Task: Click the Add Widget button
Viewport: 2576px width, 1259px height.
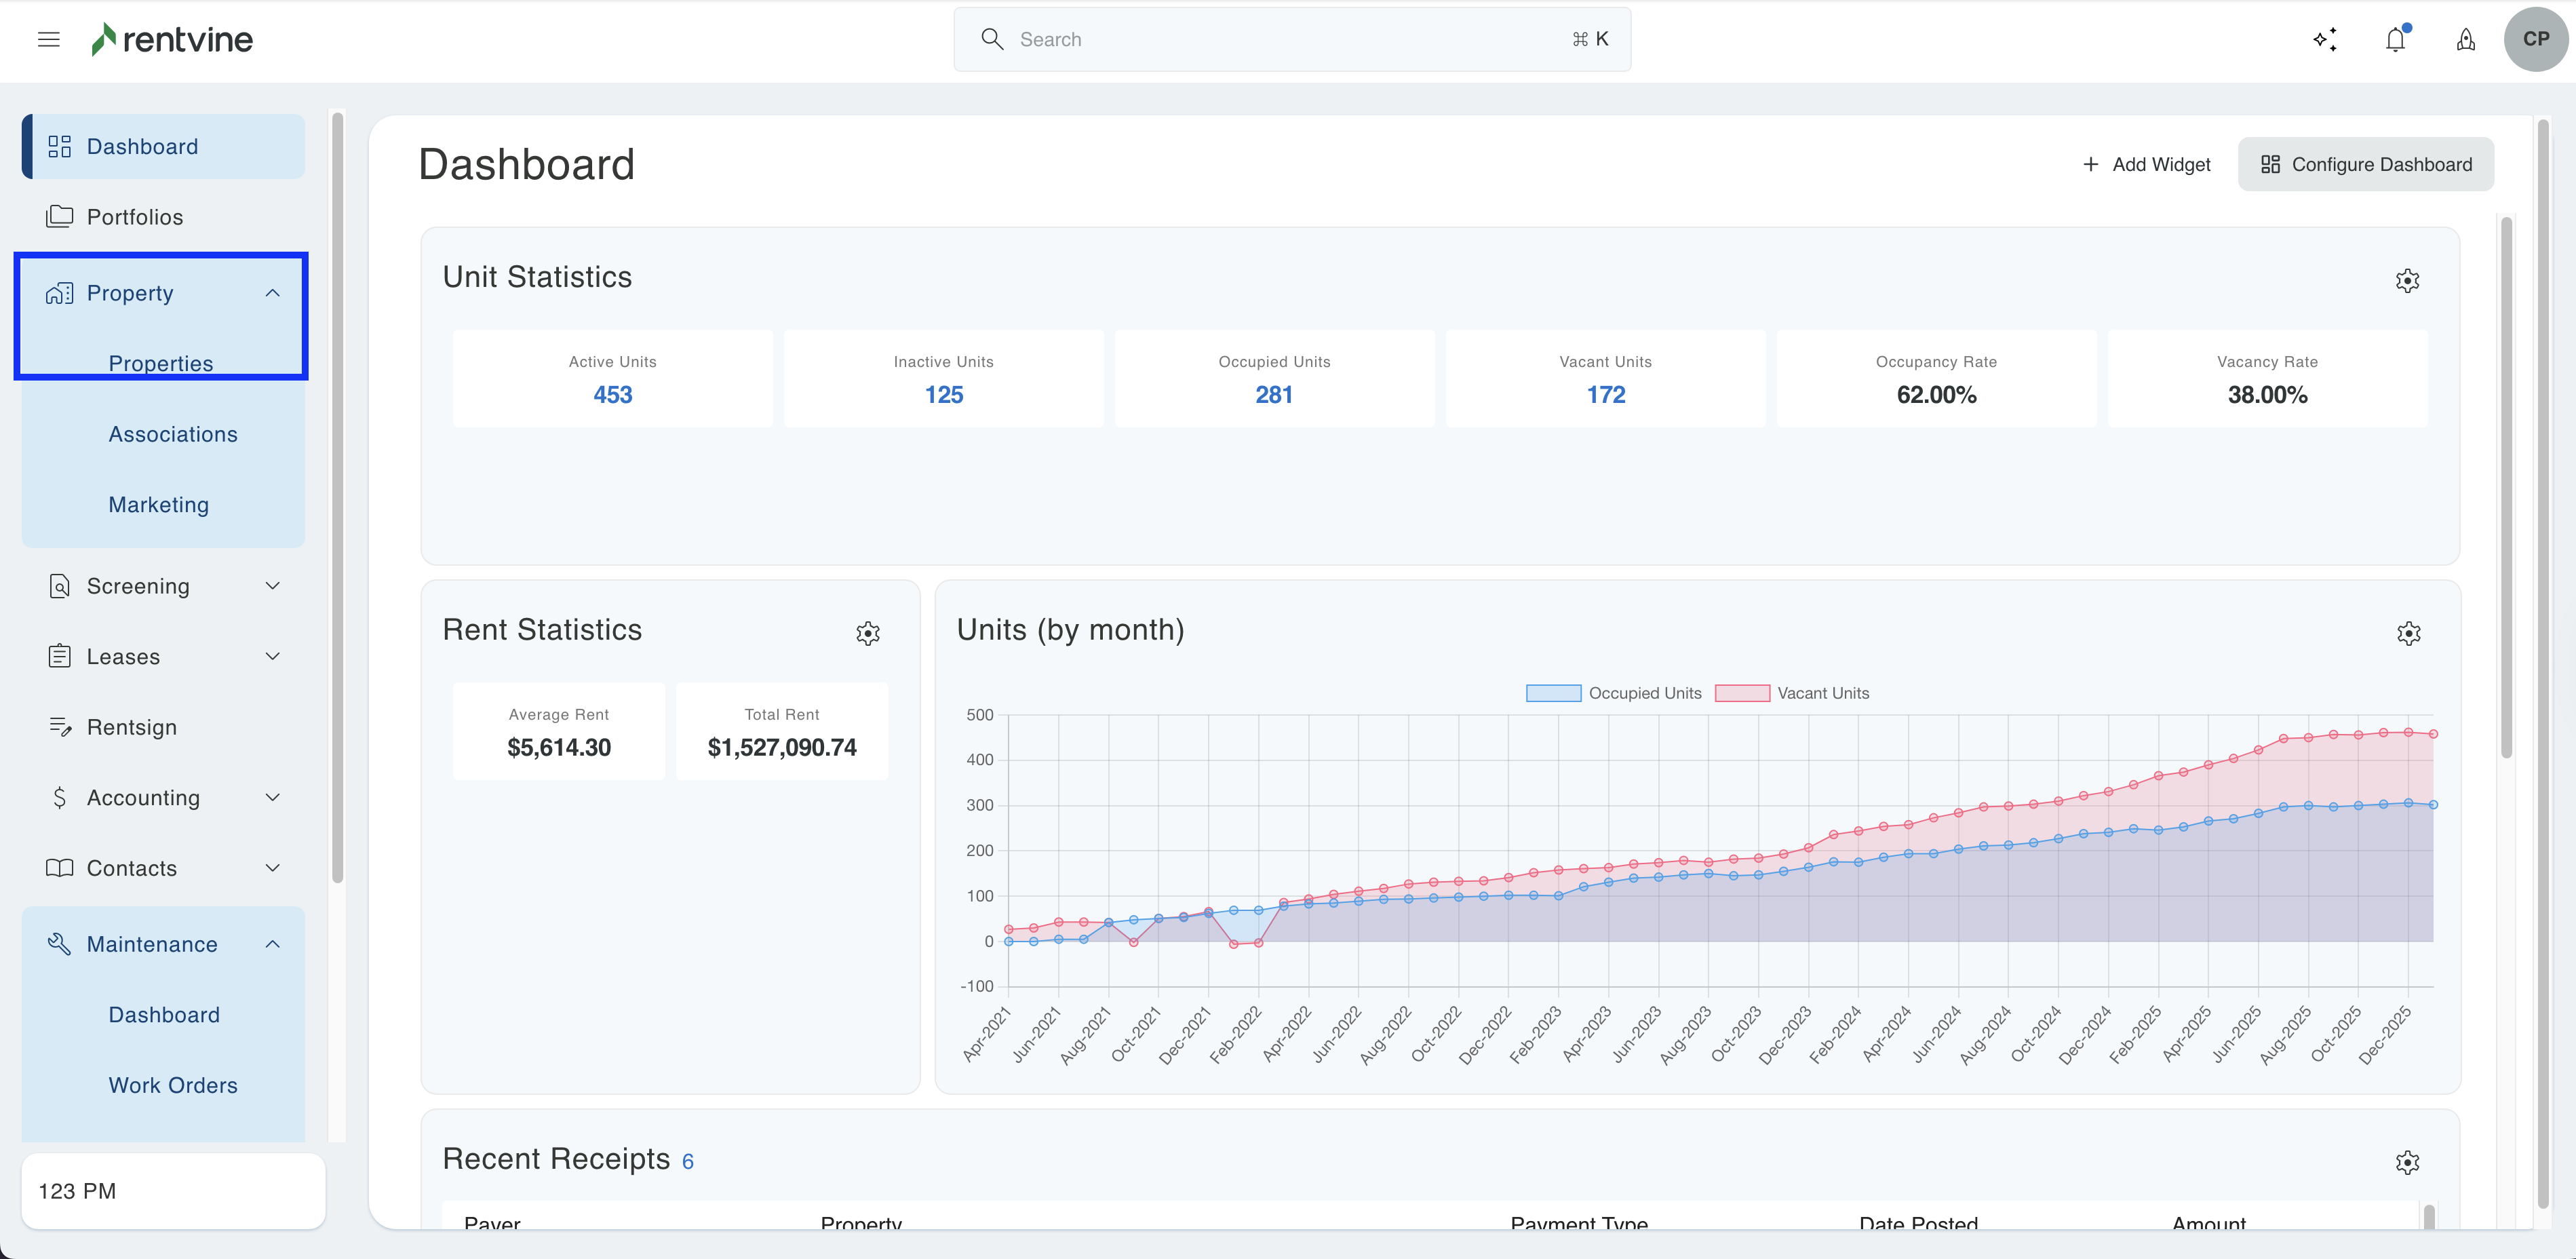Action: tap(2146, 165)
